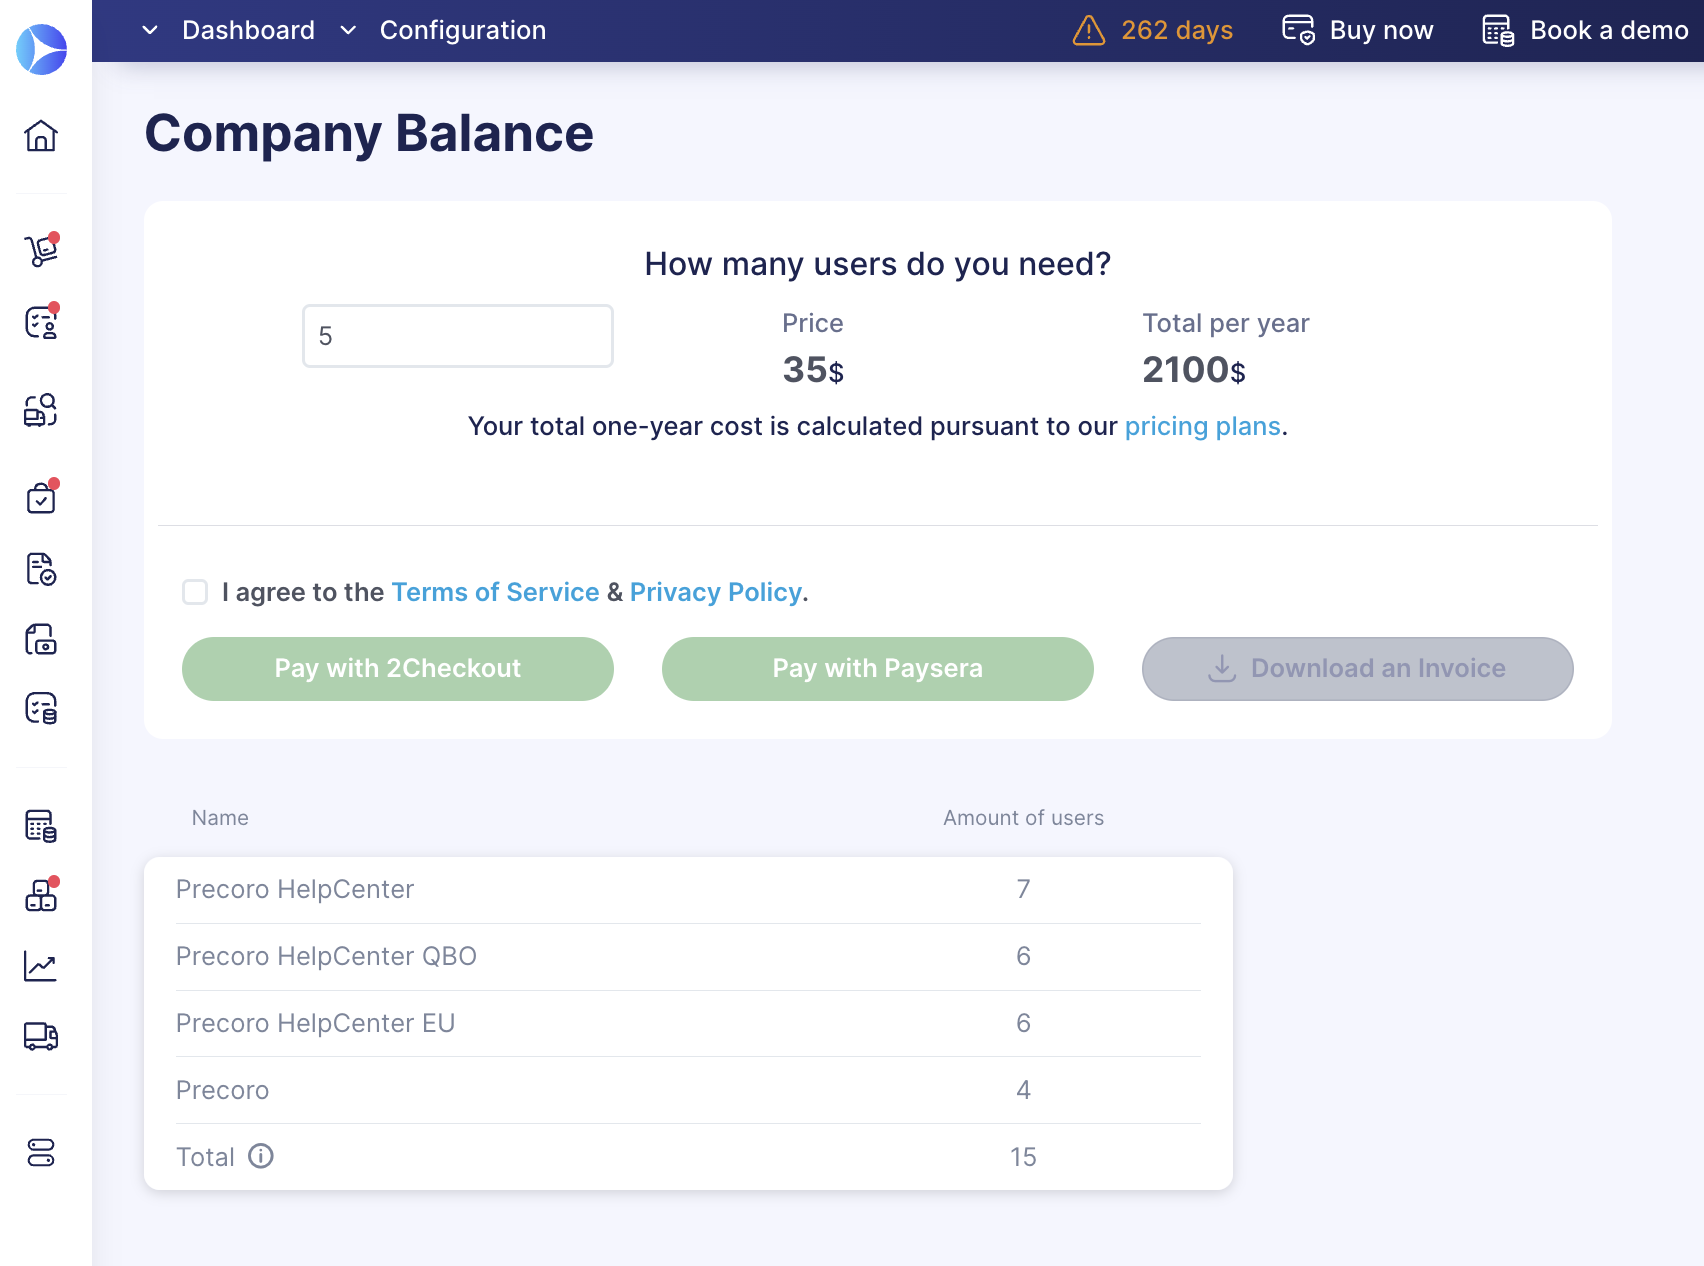Click the Book a demo calendar icon
The height and width of the screenshot is (1266, 1704).
(x=1498, y=30)
